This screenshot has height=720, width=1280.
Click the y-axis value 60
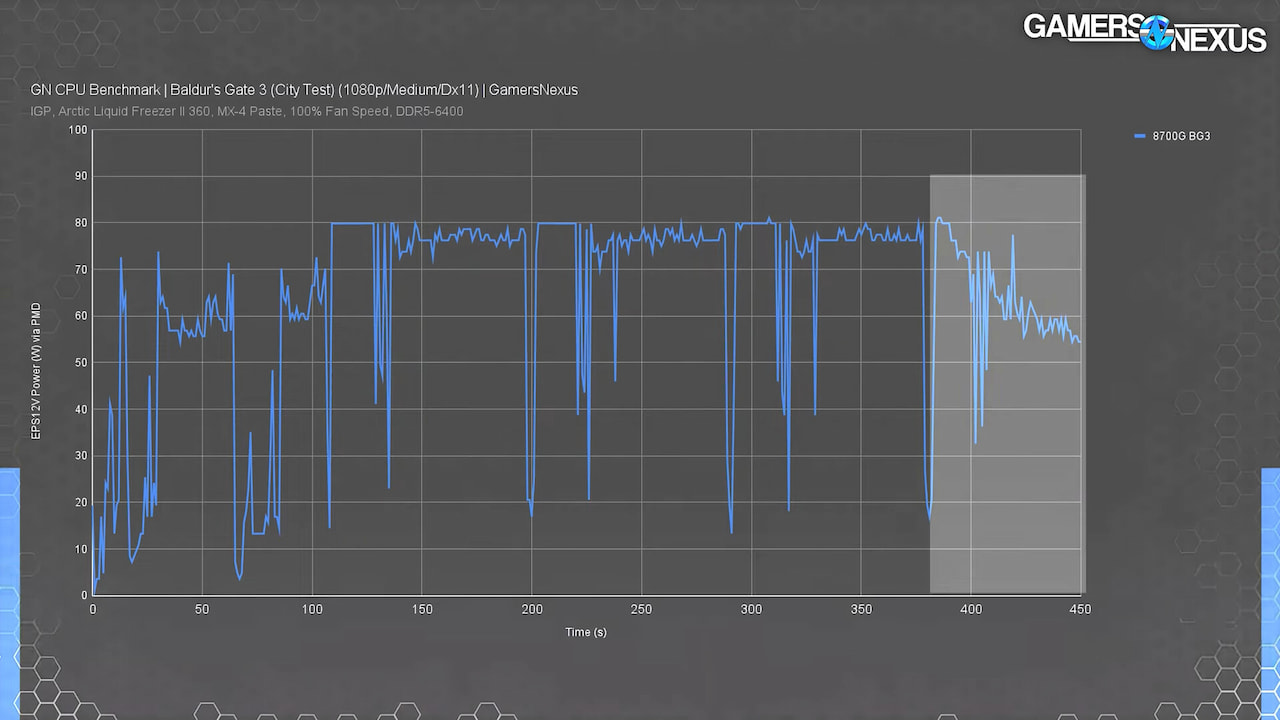80,316
